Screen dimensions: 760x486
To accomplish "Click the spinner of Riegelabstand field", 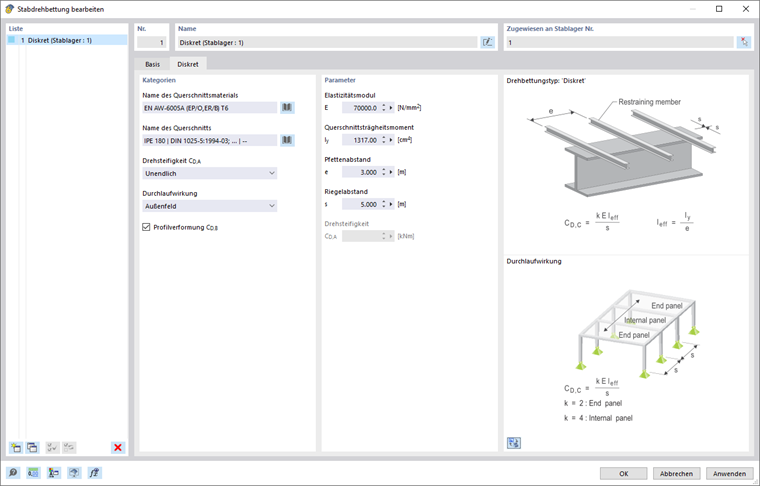I will pos(384,204).
